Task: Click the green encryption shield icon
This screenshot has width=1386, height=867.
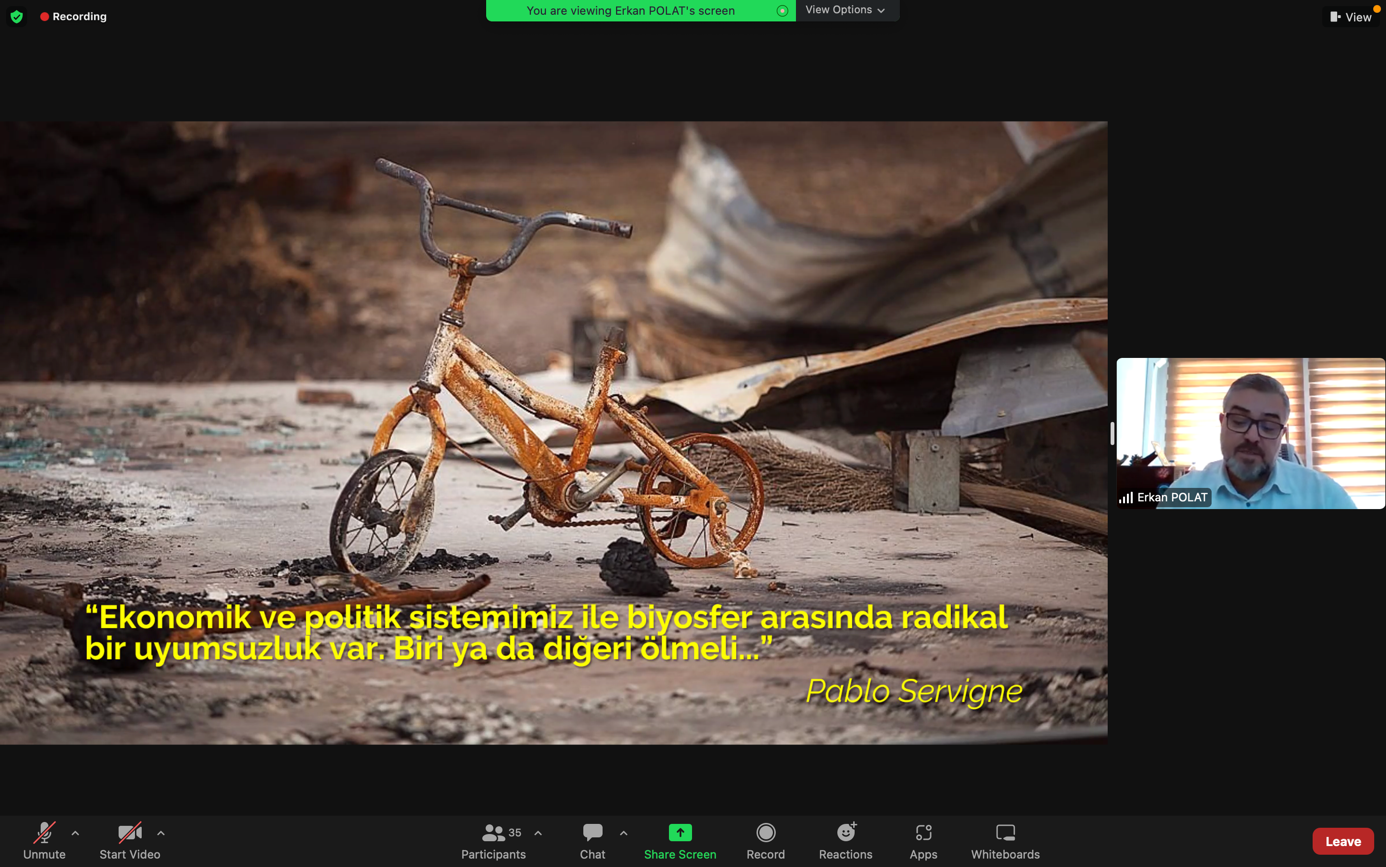Action: pos(17,17)
